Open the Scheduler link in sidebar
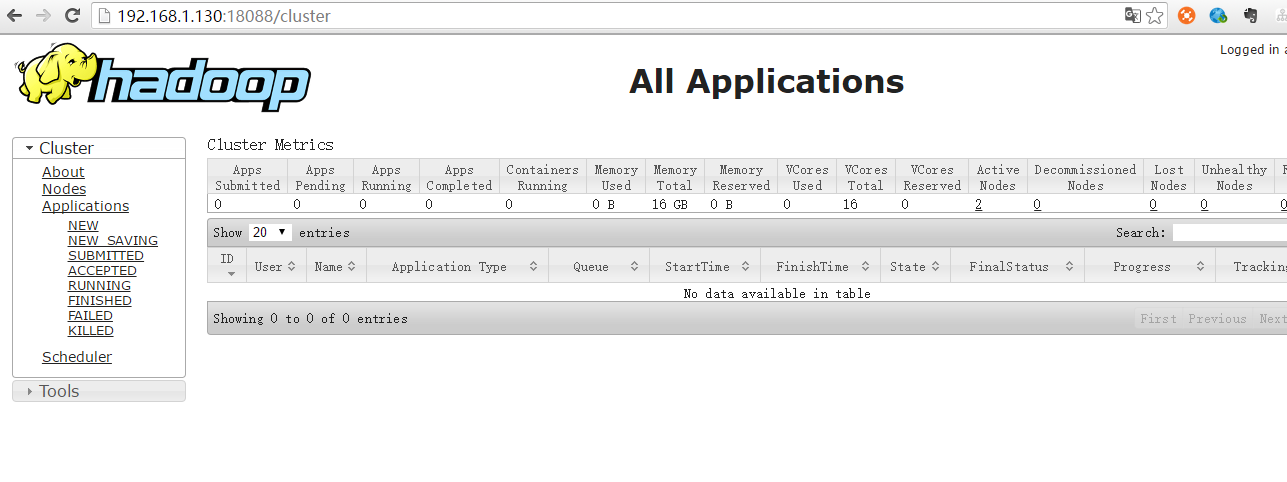Image resolution: width=1287 pixels, height=482 pixels. pos(77,357)
